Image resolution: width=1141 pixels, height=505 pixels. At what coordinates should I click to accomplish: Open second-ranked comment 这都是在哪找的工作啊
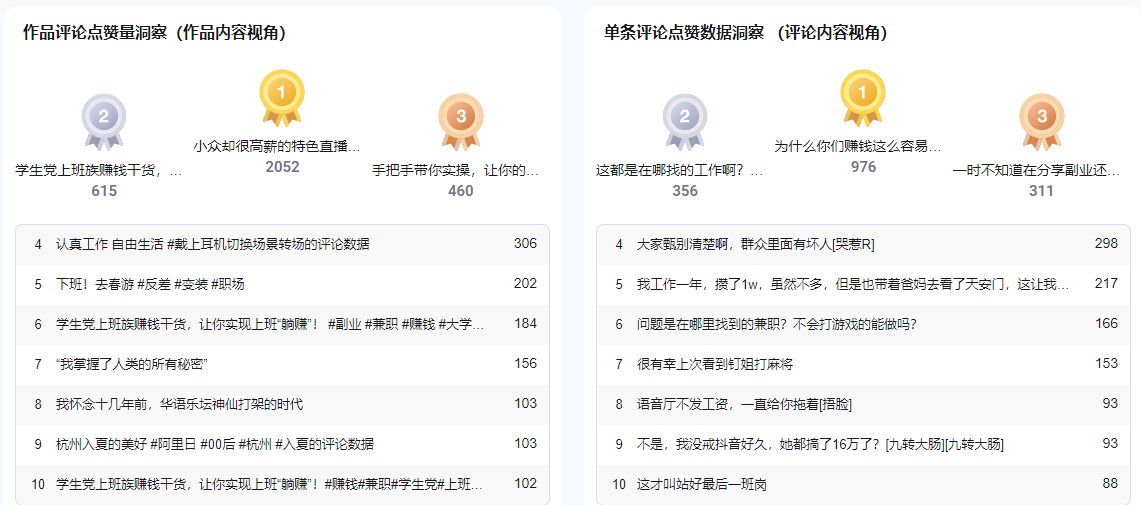[x=680, y=171]
